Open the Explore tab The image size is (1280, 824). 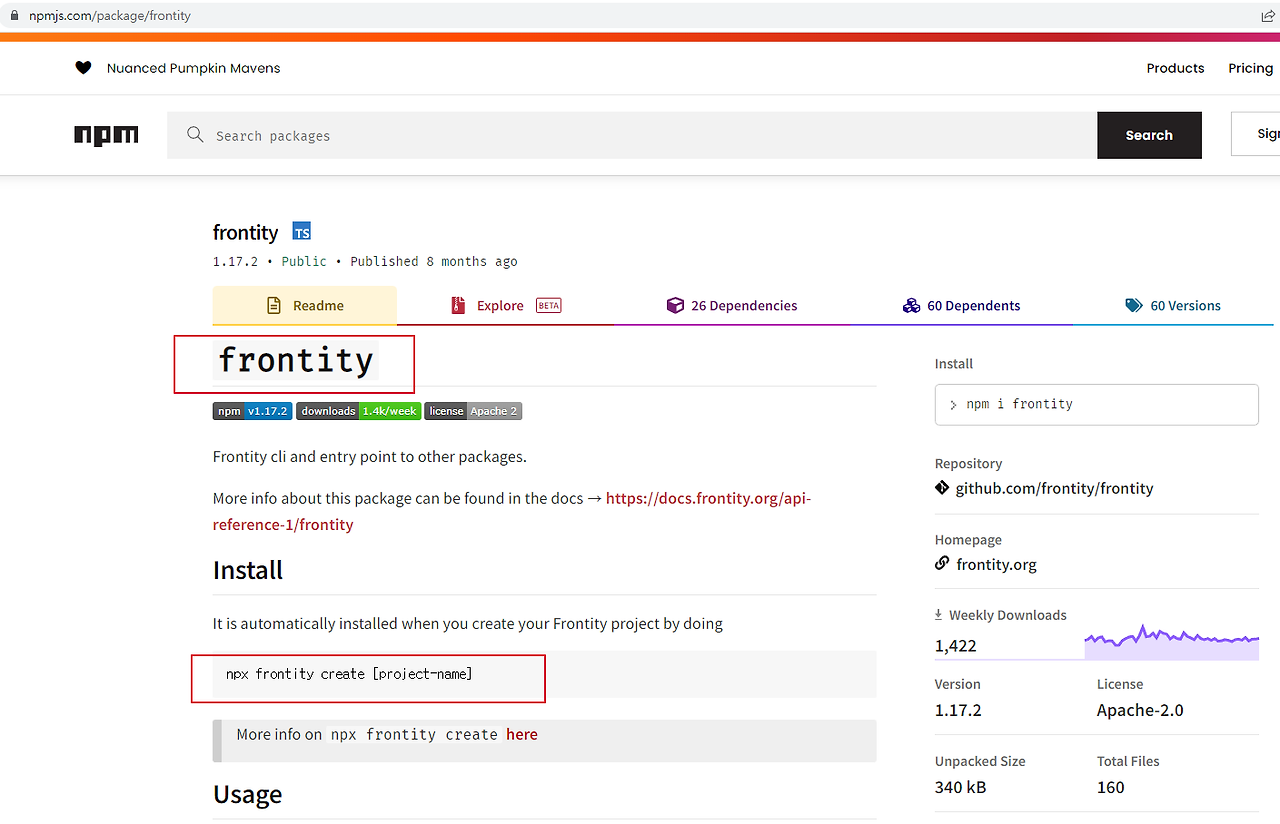pos(505,306)
